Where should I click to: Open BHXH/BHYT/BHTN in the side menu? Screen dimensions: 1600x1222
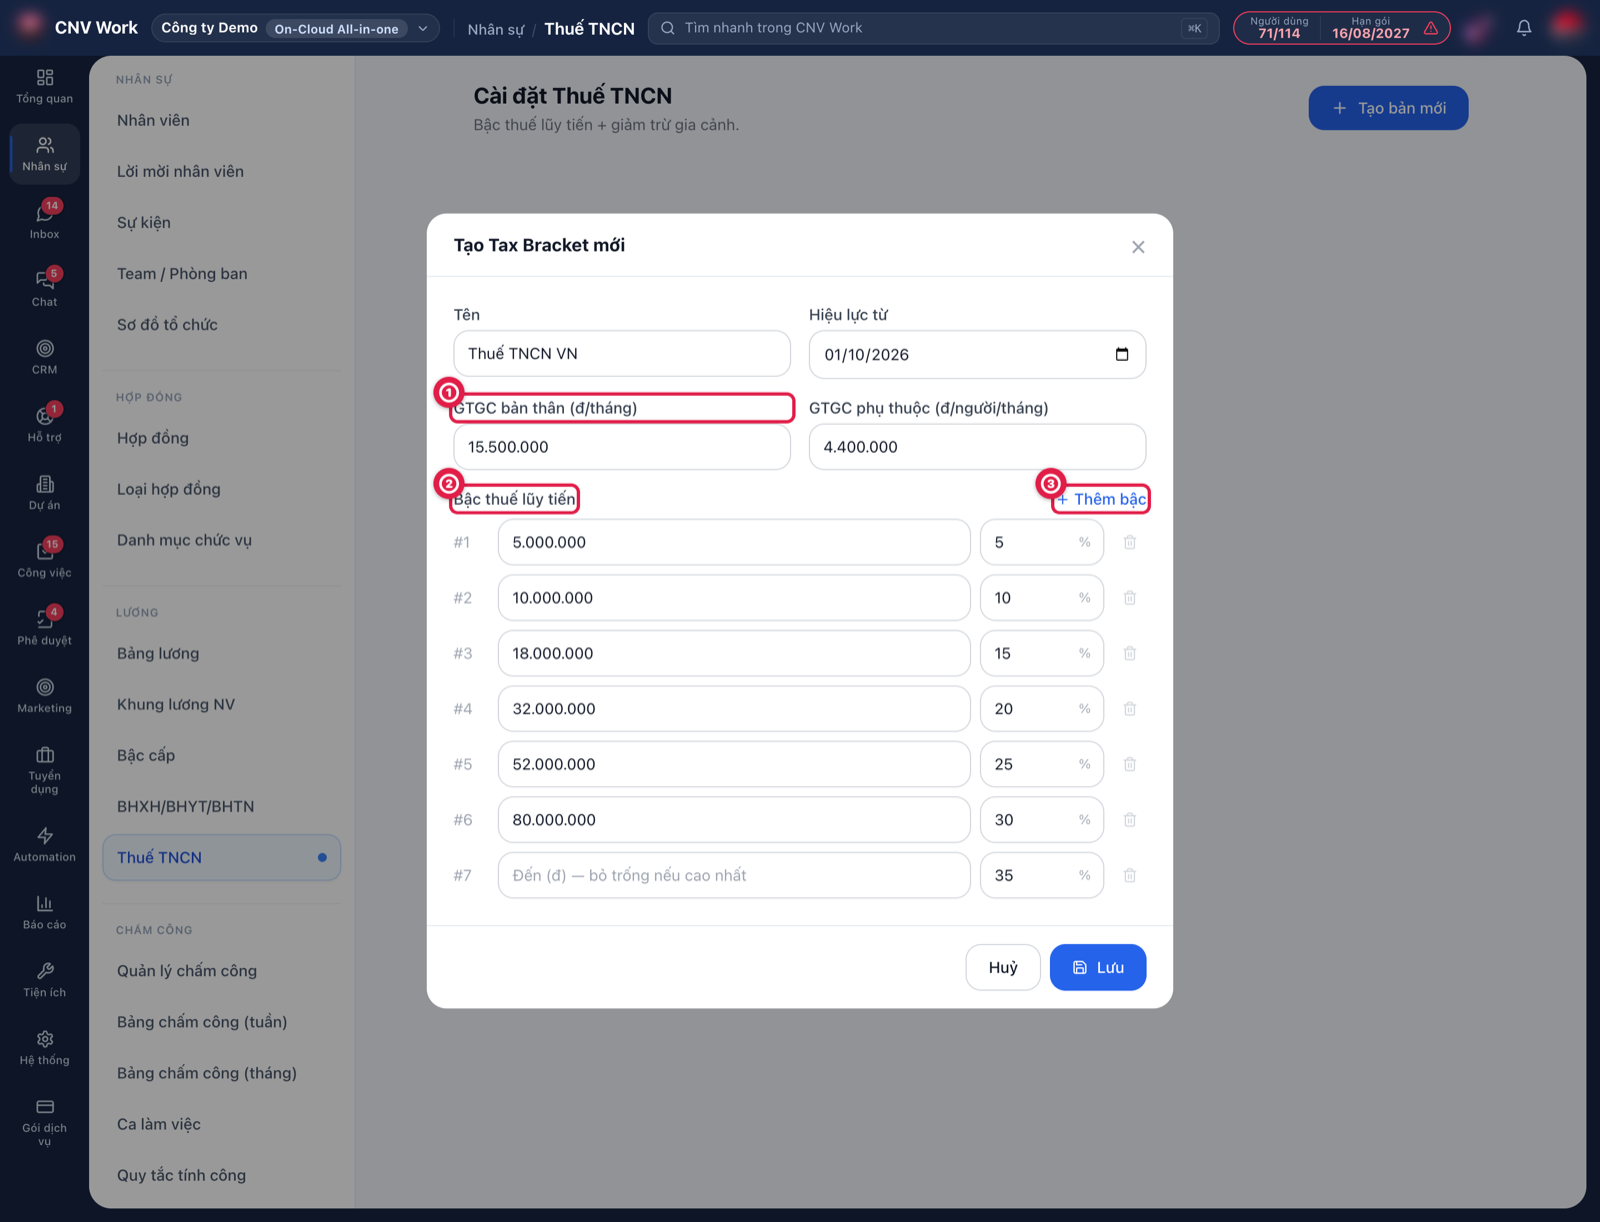pos(221,806)
